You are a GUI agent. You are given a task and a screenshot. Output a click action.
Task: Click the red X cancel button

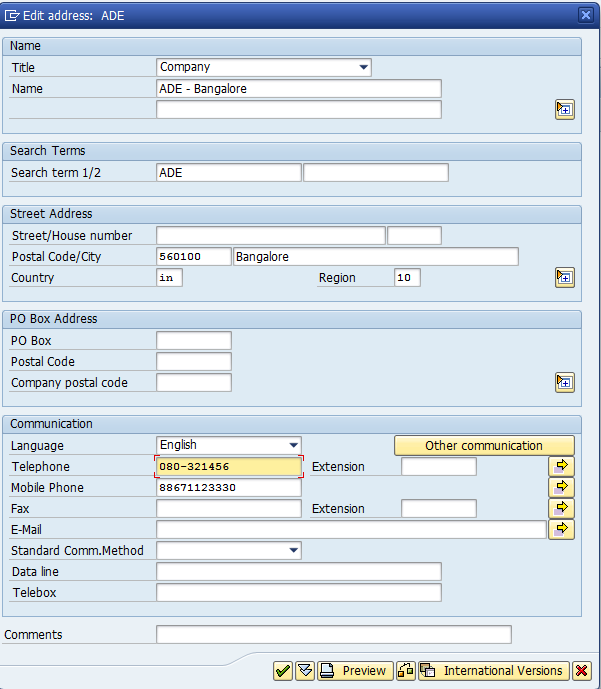coord(581,671)
